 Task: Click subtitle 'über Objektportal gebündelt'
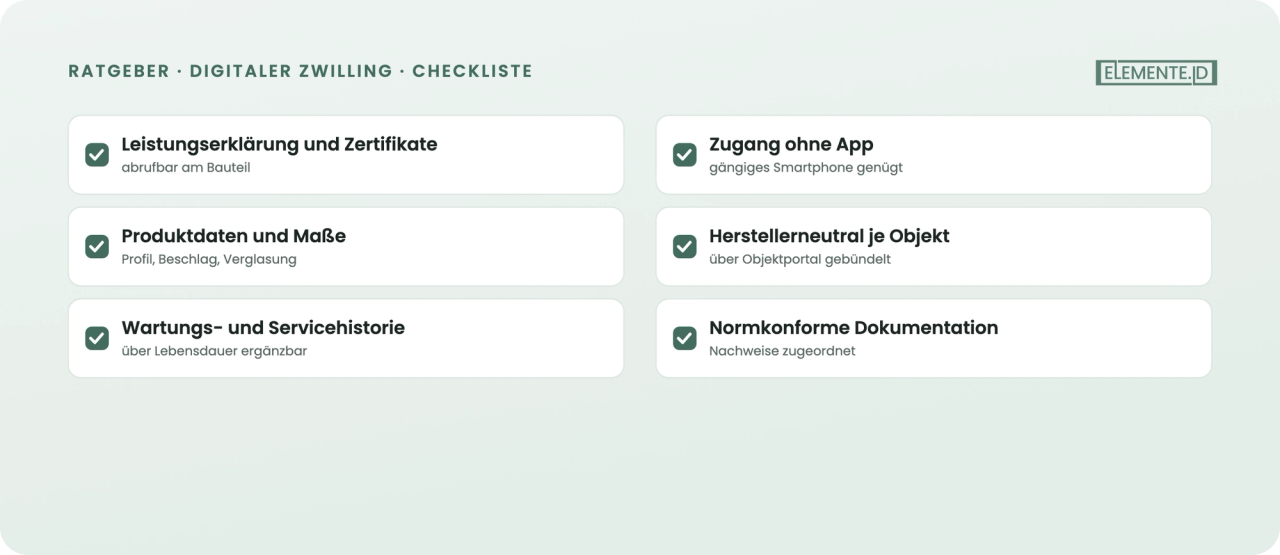pyautogui.click(x=800, y=260)
